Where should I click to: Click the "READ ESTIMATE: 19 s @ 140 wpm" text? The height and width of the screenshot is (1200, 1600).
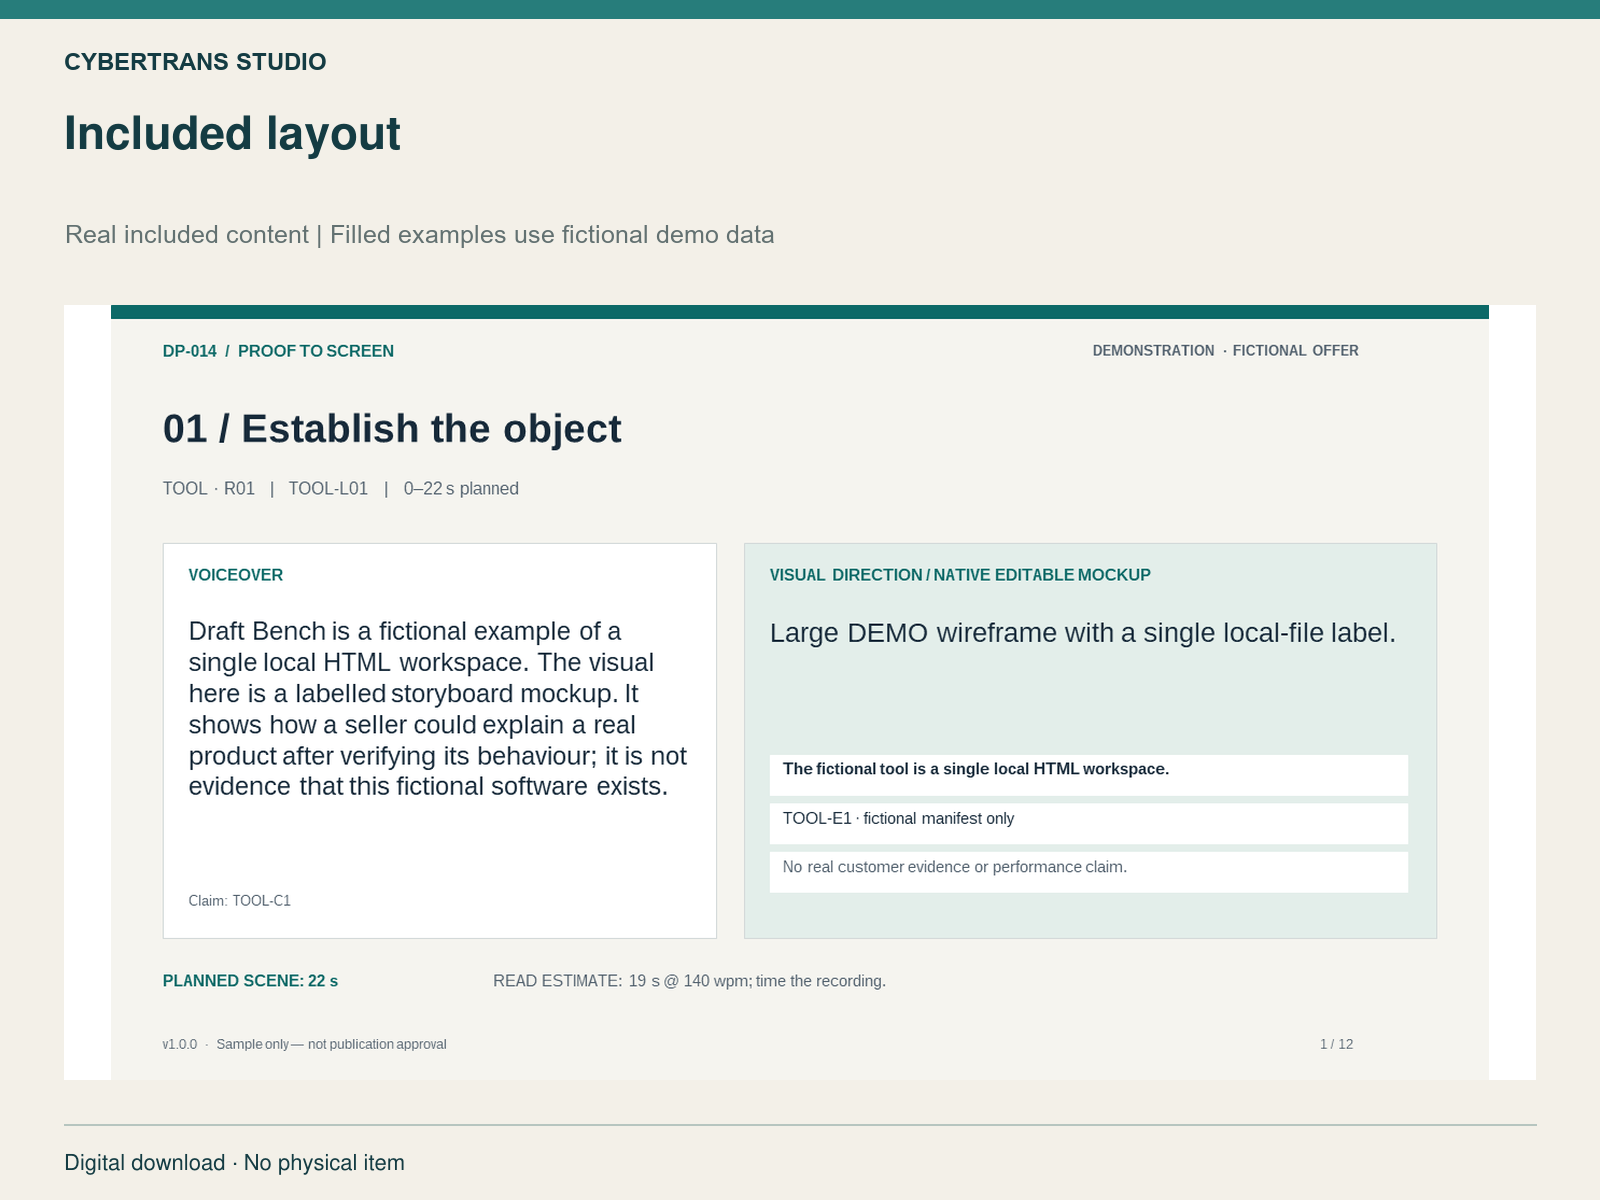click(689, 981)
